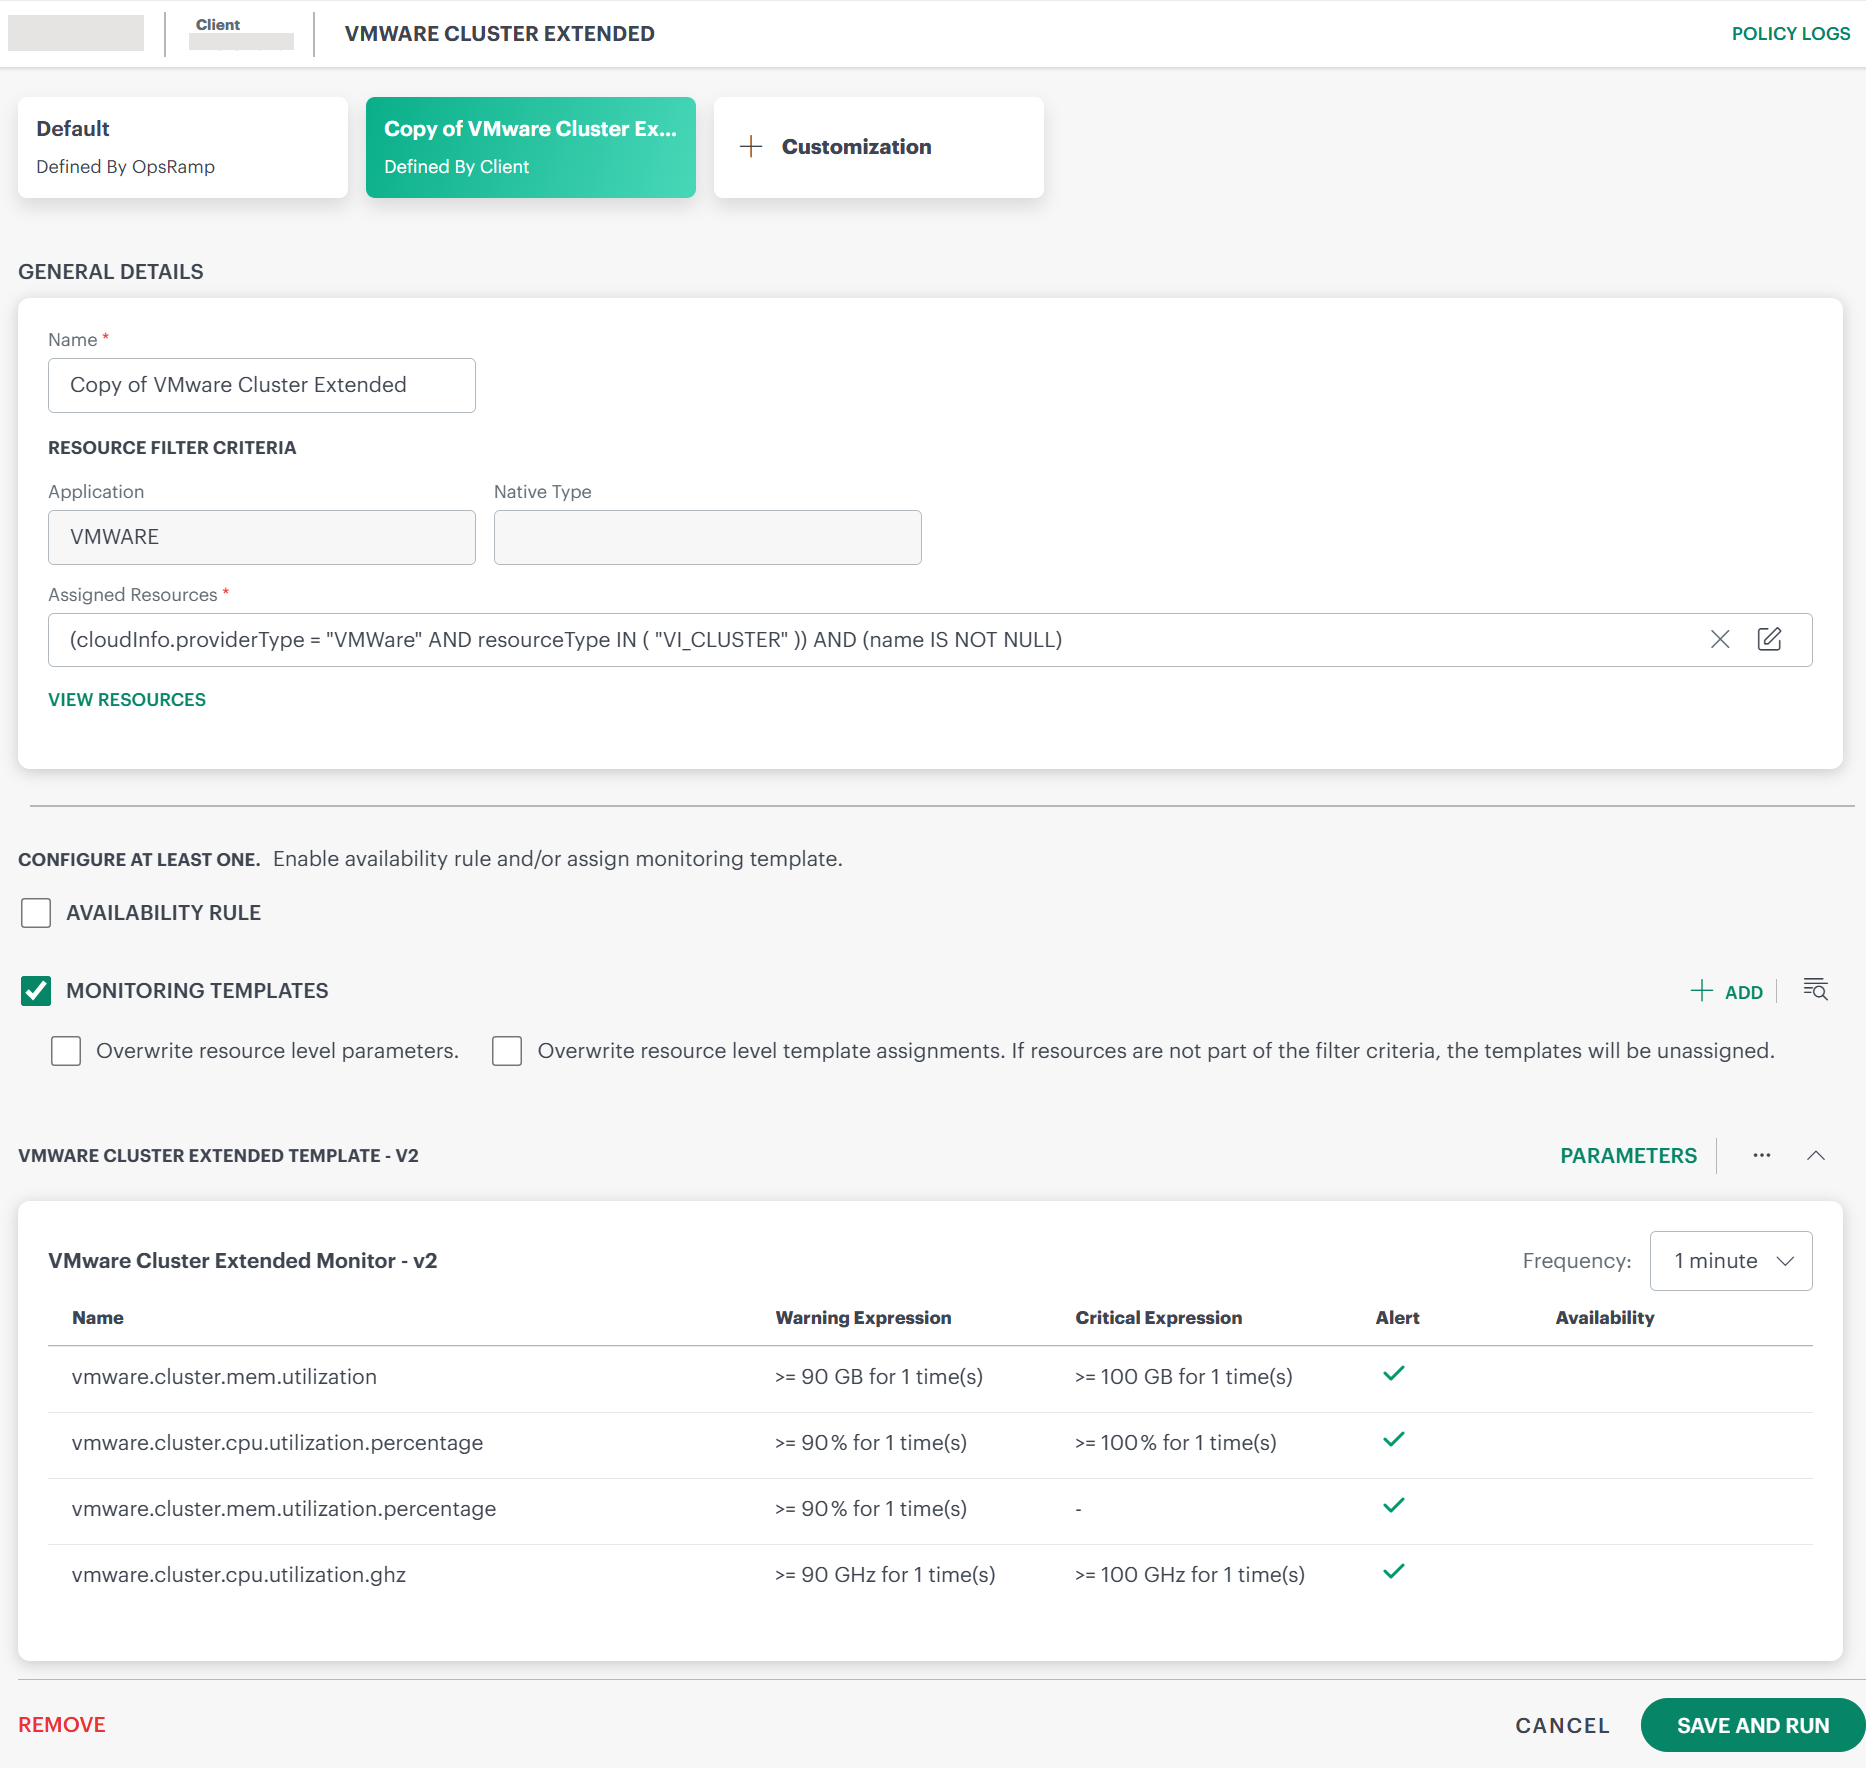
Task: Click into the policy Name input field
Action: pos(262,386)
